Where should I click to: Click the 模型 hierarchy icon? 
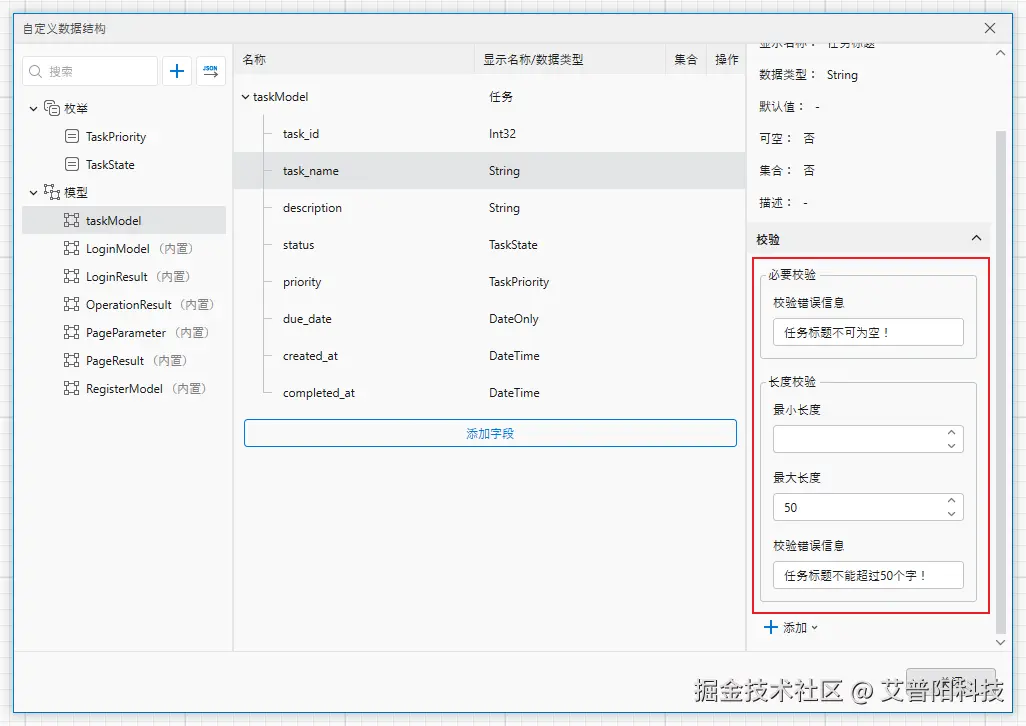click(52, 192)
